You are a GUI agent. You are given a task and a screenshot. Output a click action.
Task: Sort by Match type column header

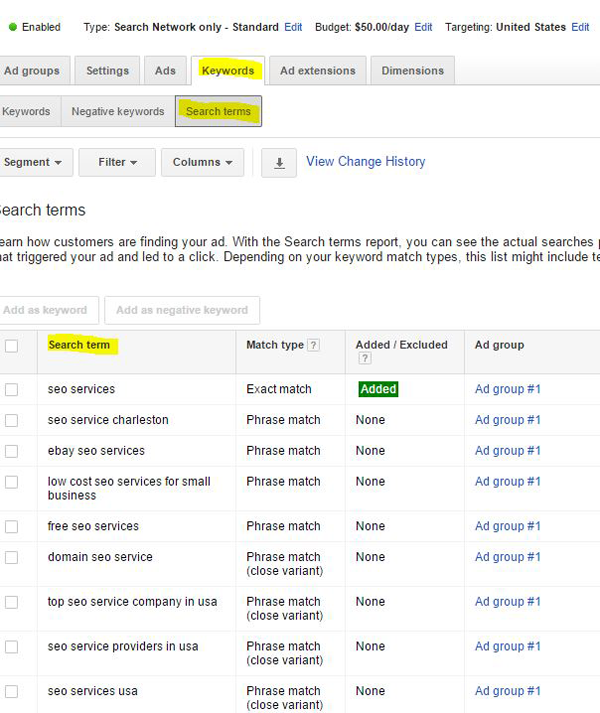pos(275,345)
